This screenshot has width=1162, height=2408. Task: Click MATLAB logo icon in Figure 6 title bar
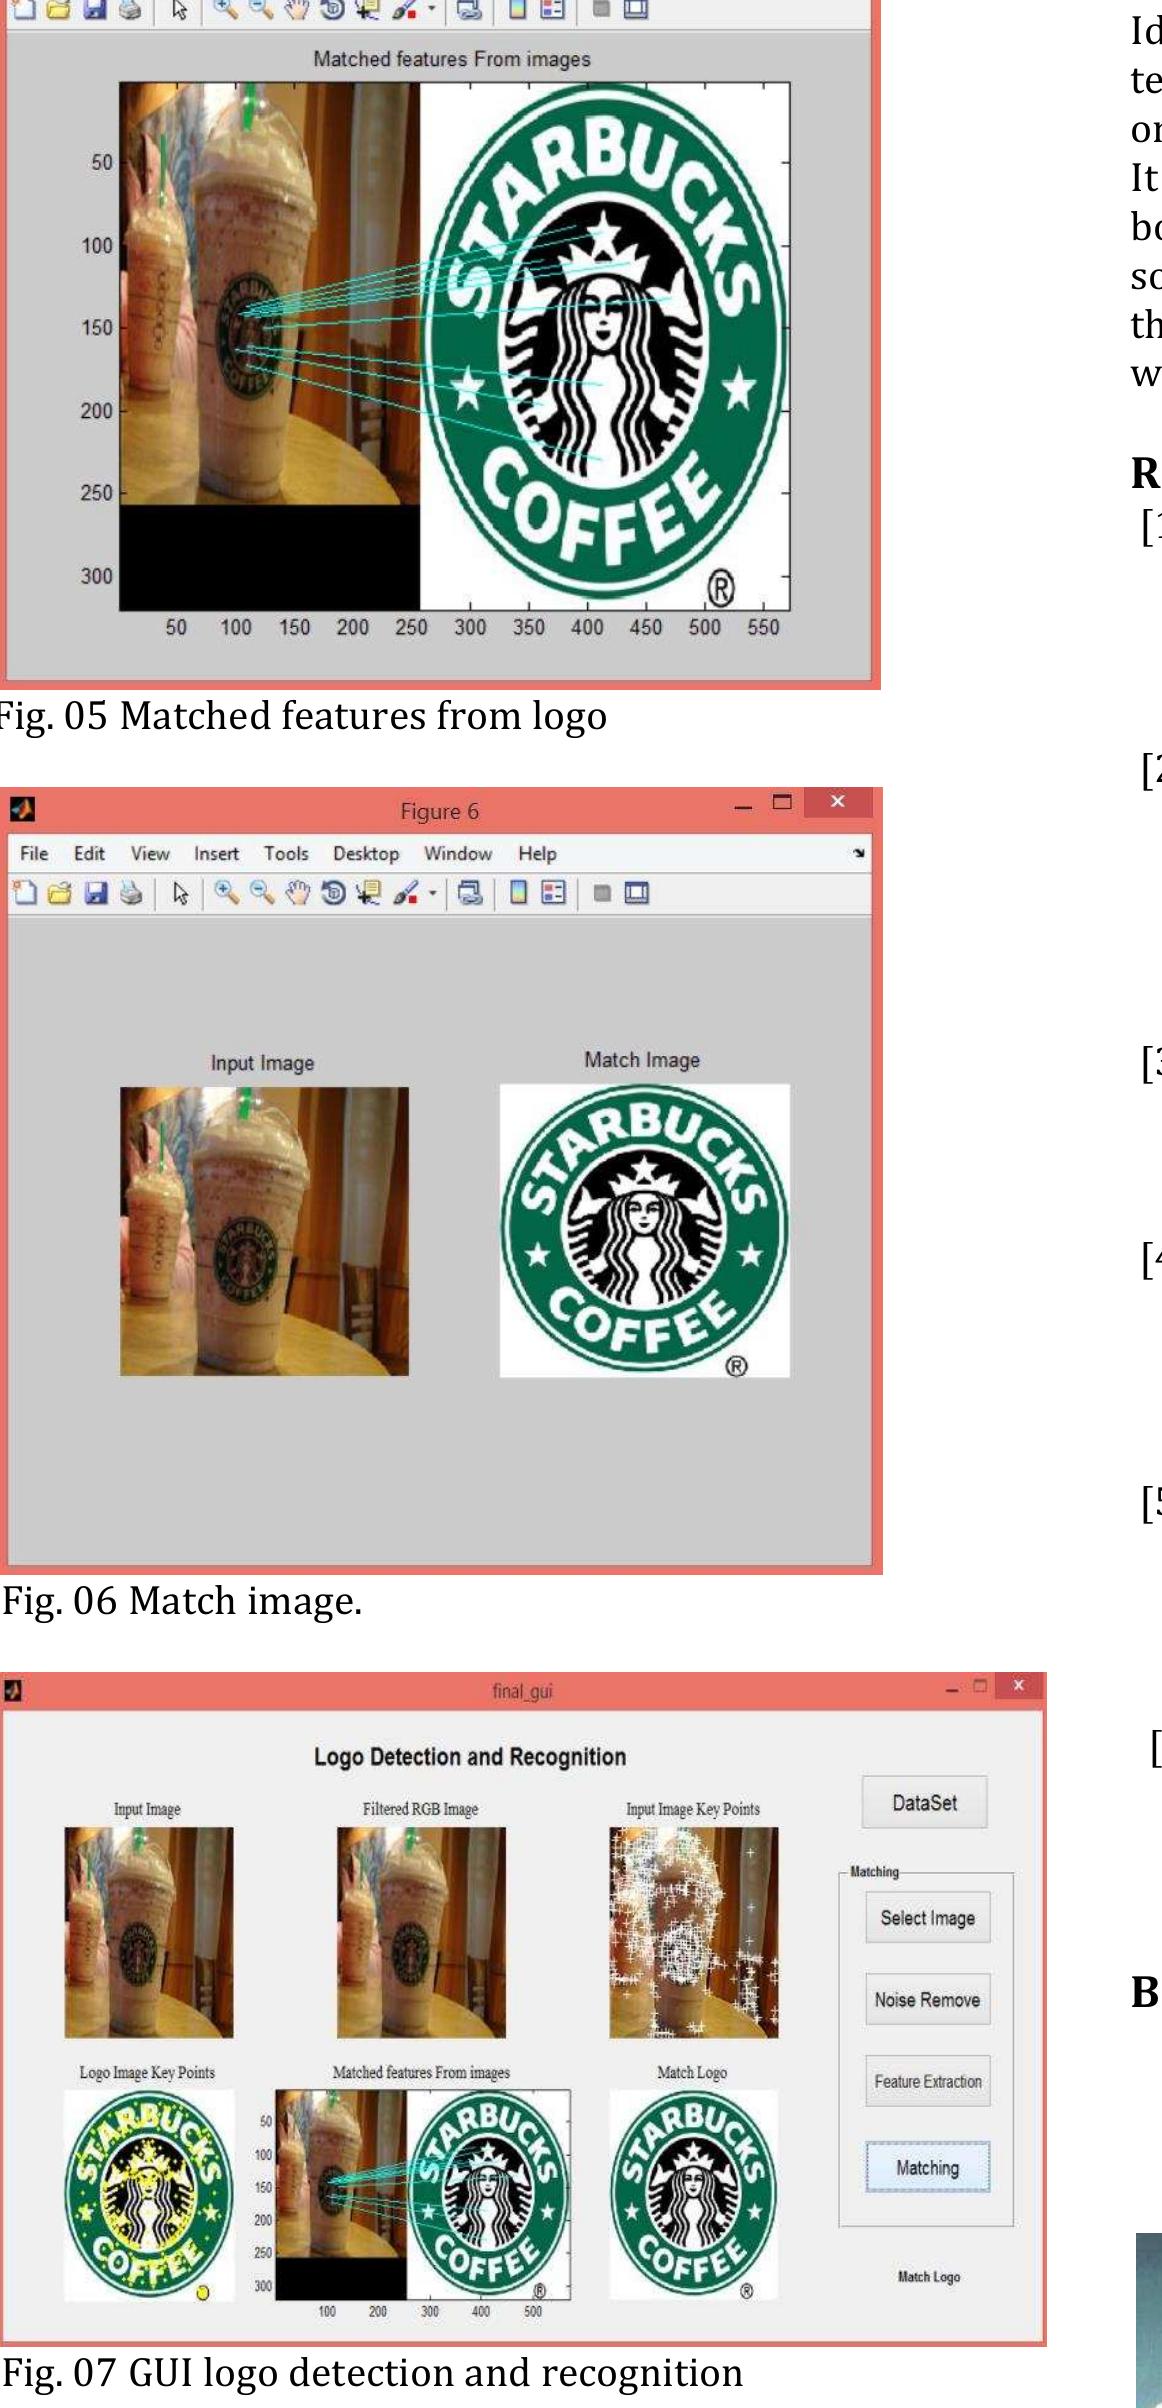pos(22,808)
